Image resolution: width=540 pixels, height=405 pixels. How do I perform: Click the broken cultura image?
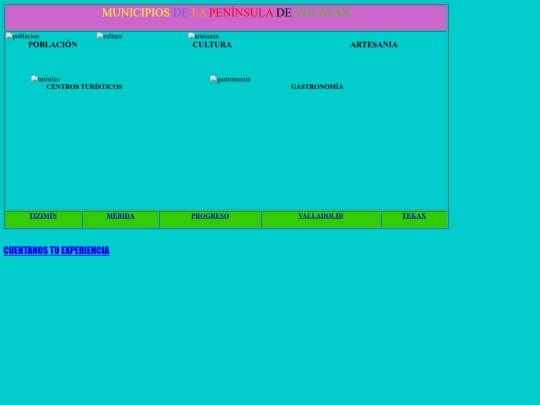point(110,36)
